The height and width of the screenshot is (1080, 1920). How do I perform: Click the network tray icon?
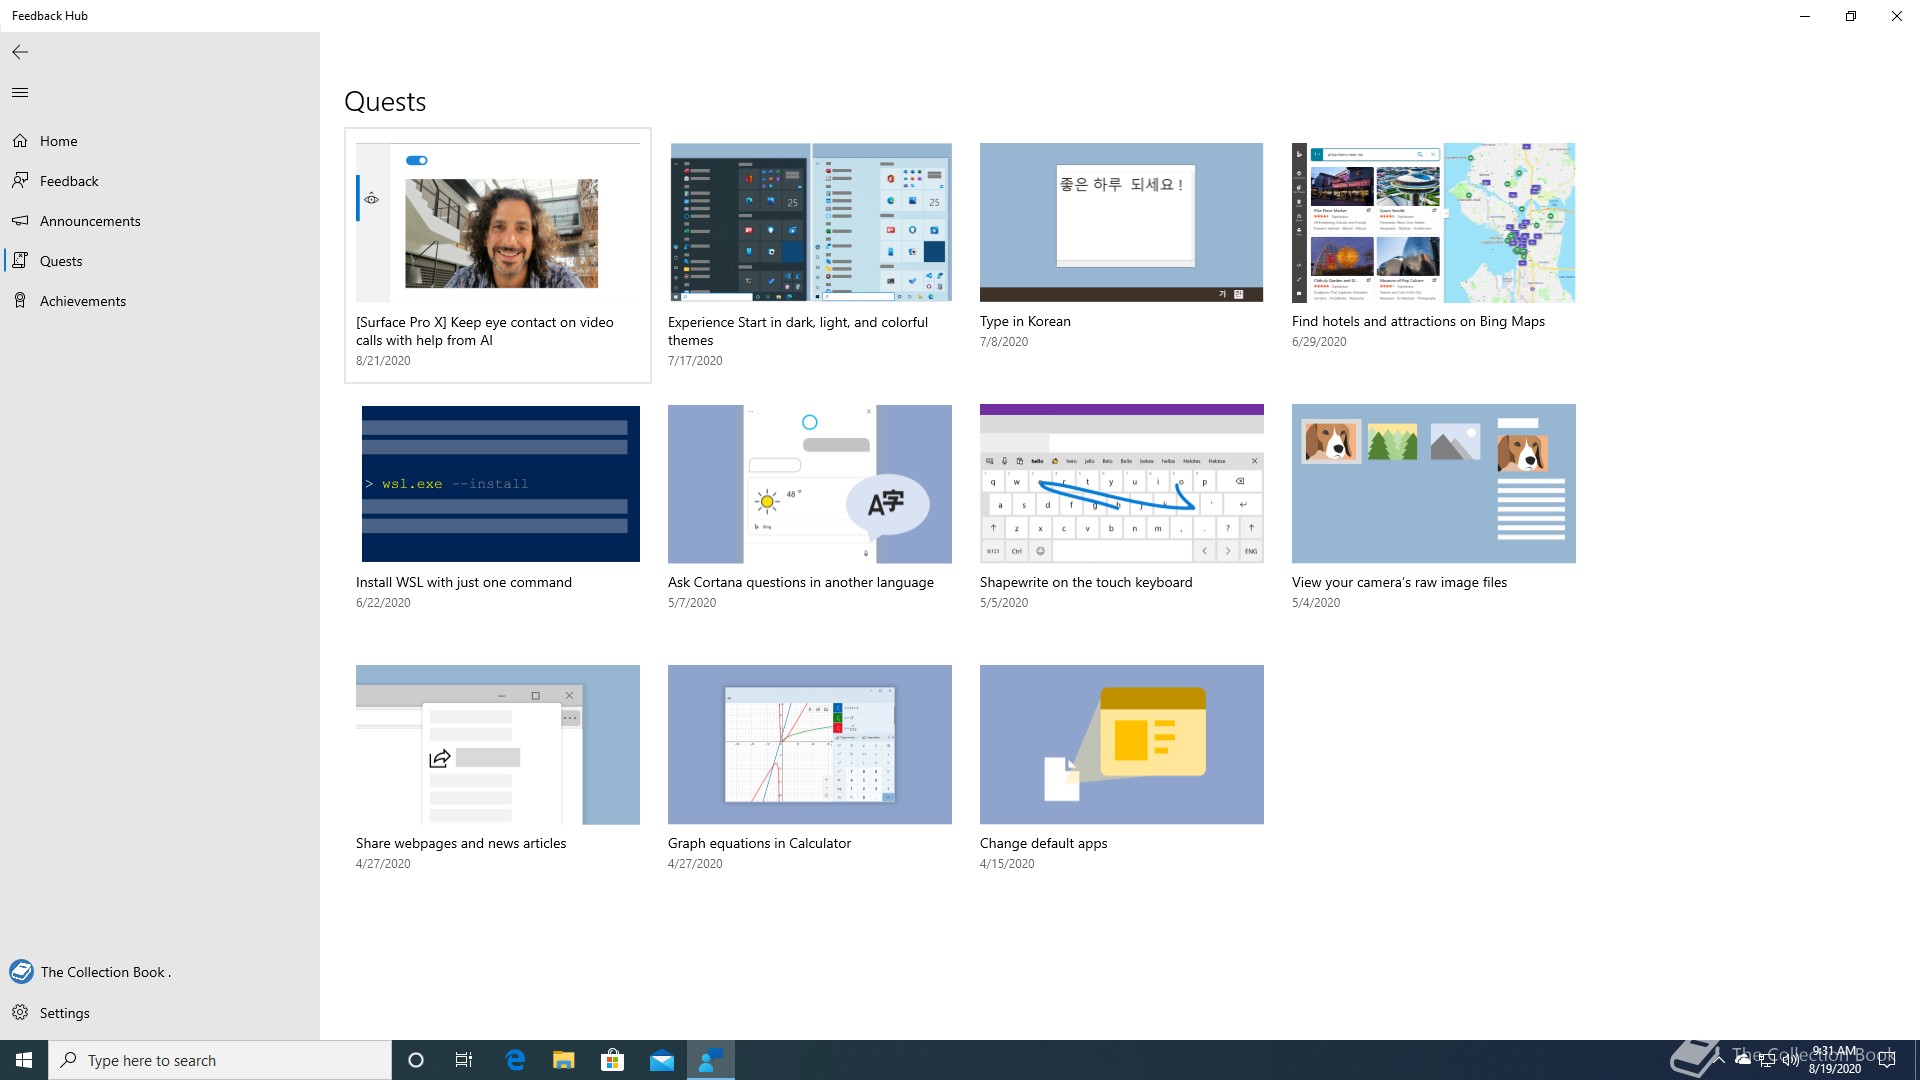(1767, 1060)
